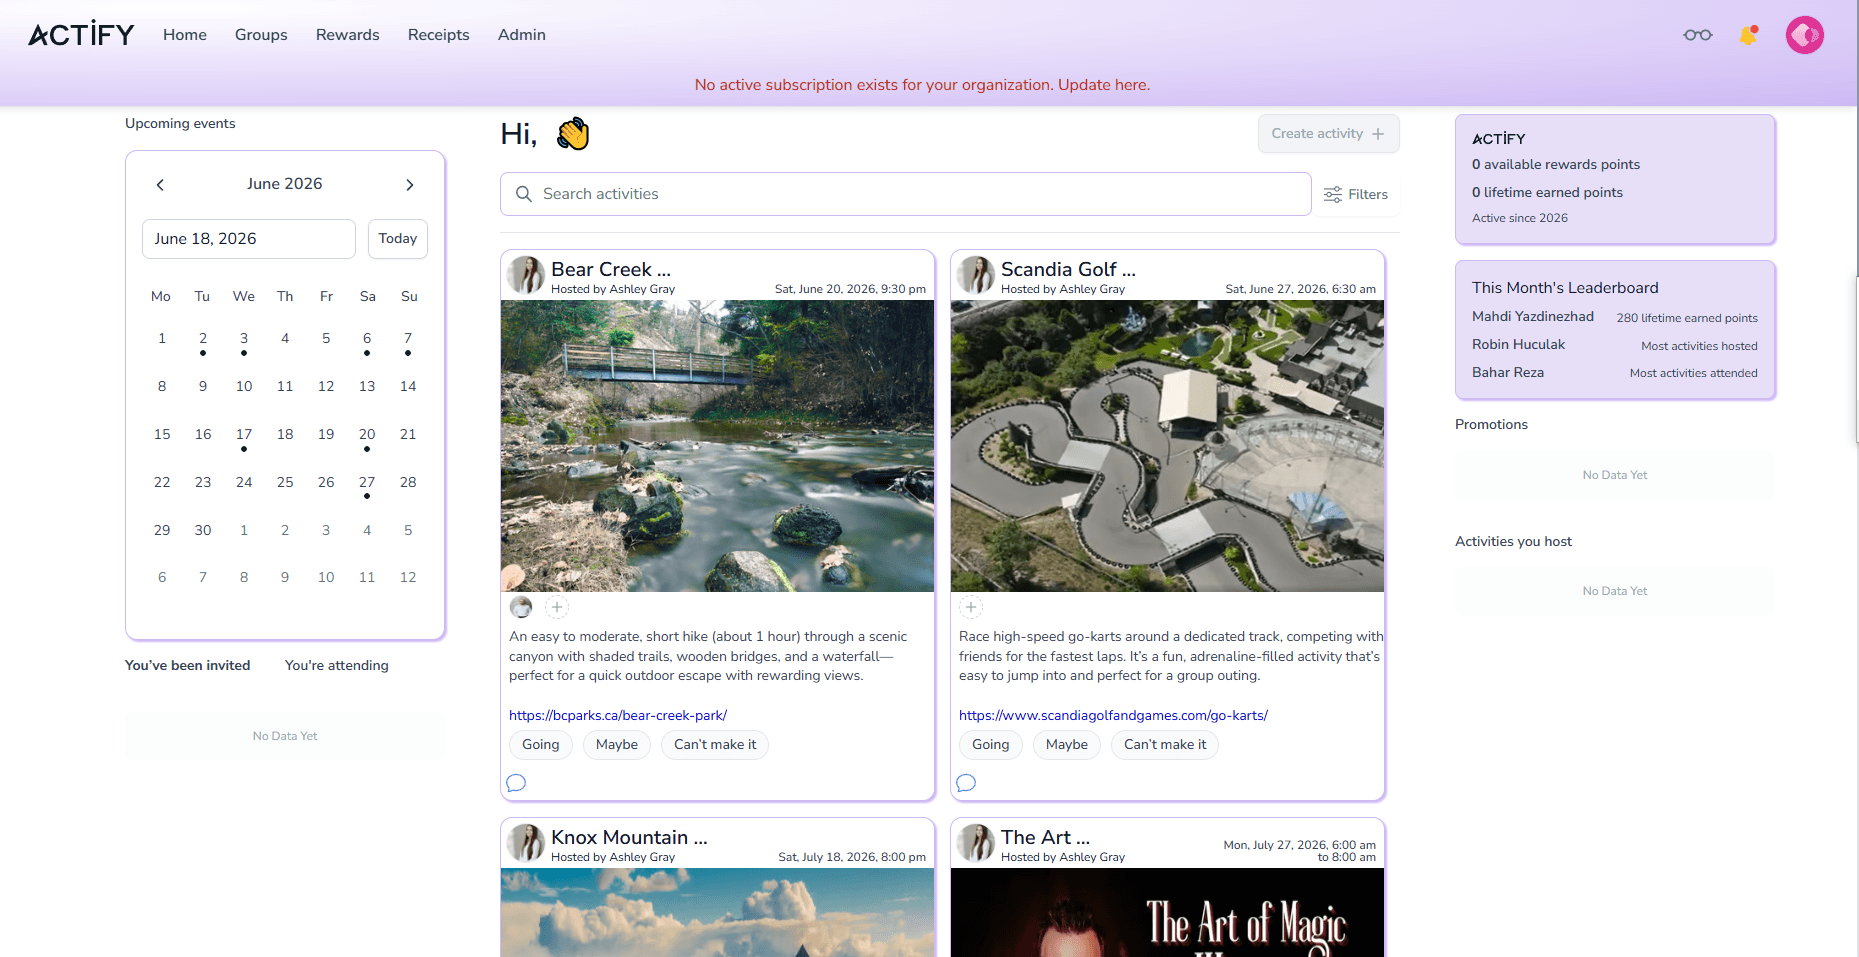Select Can't make it on Scandia Golf
Screen dimensions: 1859x957
(1165, 745)
